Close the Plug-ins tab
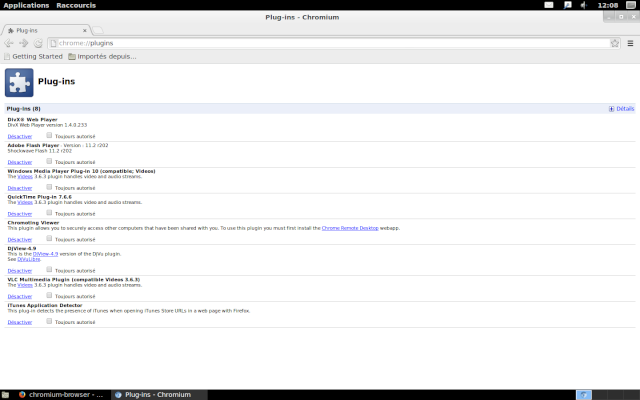 84,31
